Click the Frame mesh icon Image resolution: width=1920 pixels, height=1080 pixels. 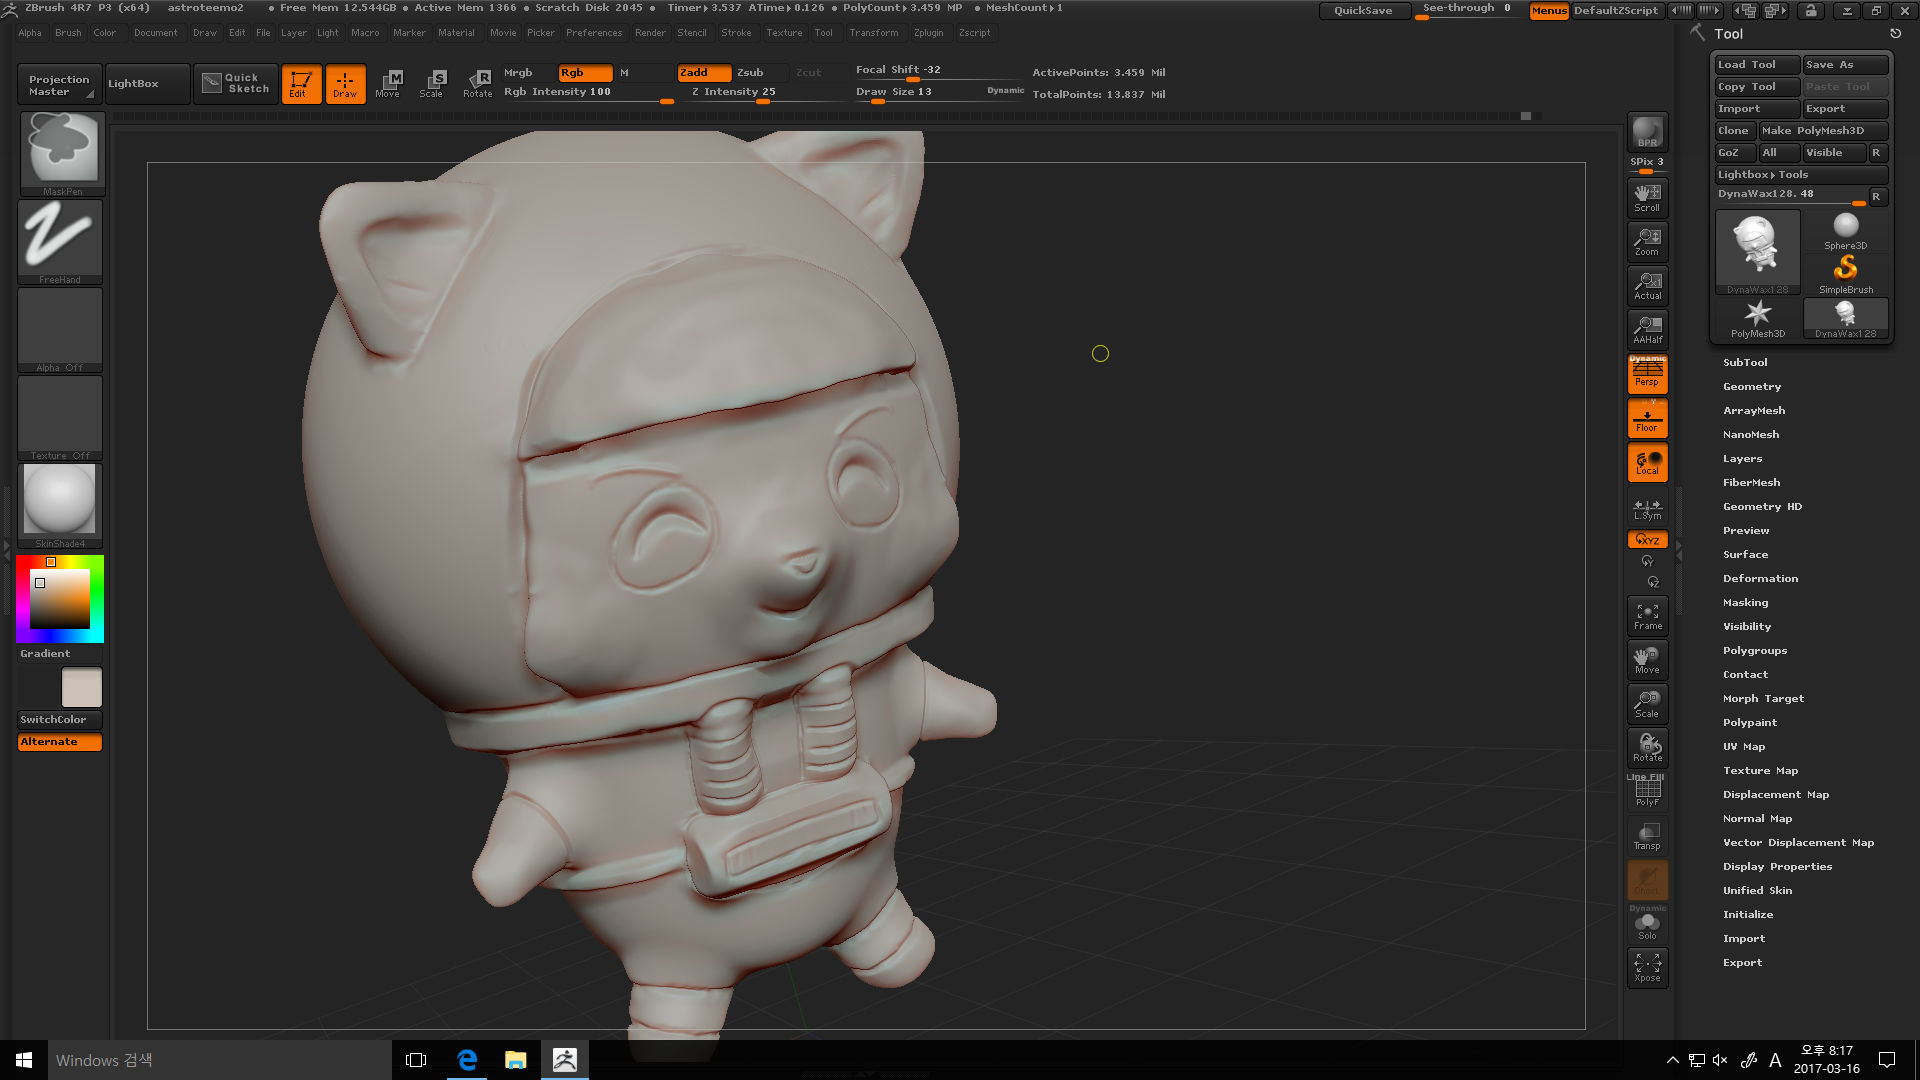pyautogui.click(x=1647, y=616)
